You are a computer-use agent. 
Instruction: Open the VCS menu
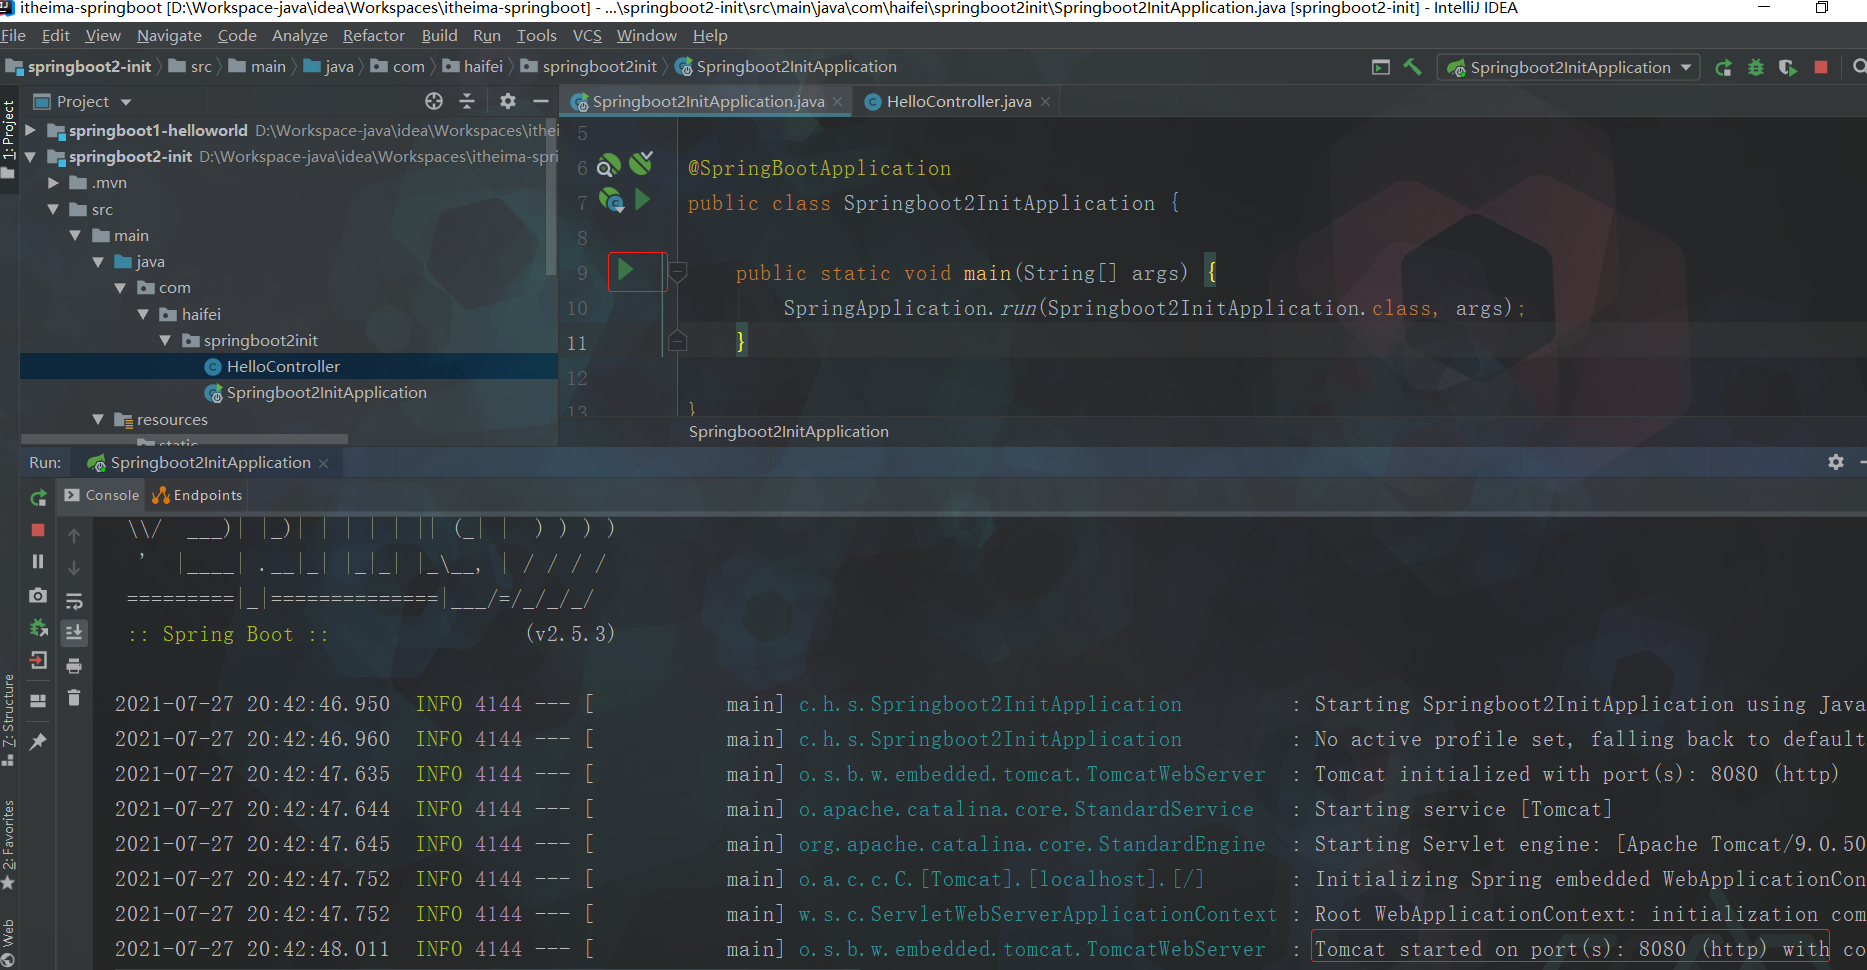click(587, 36)
